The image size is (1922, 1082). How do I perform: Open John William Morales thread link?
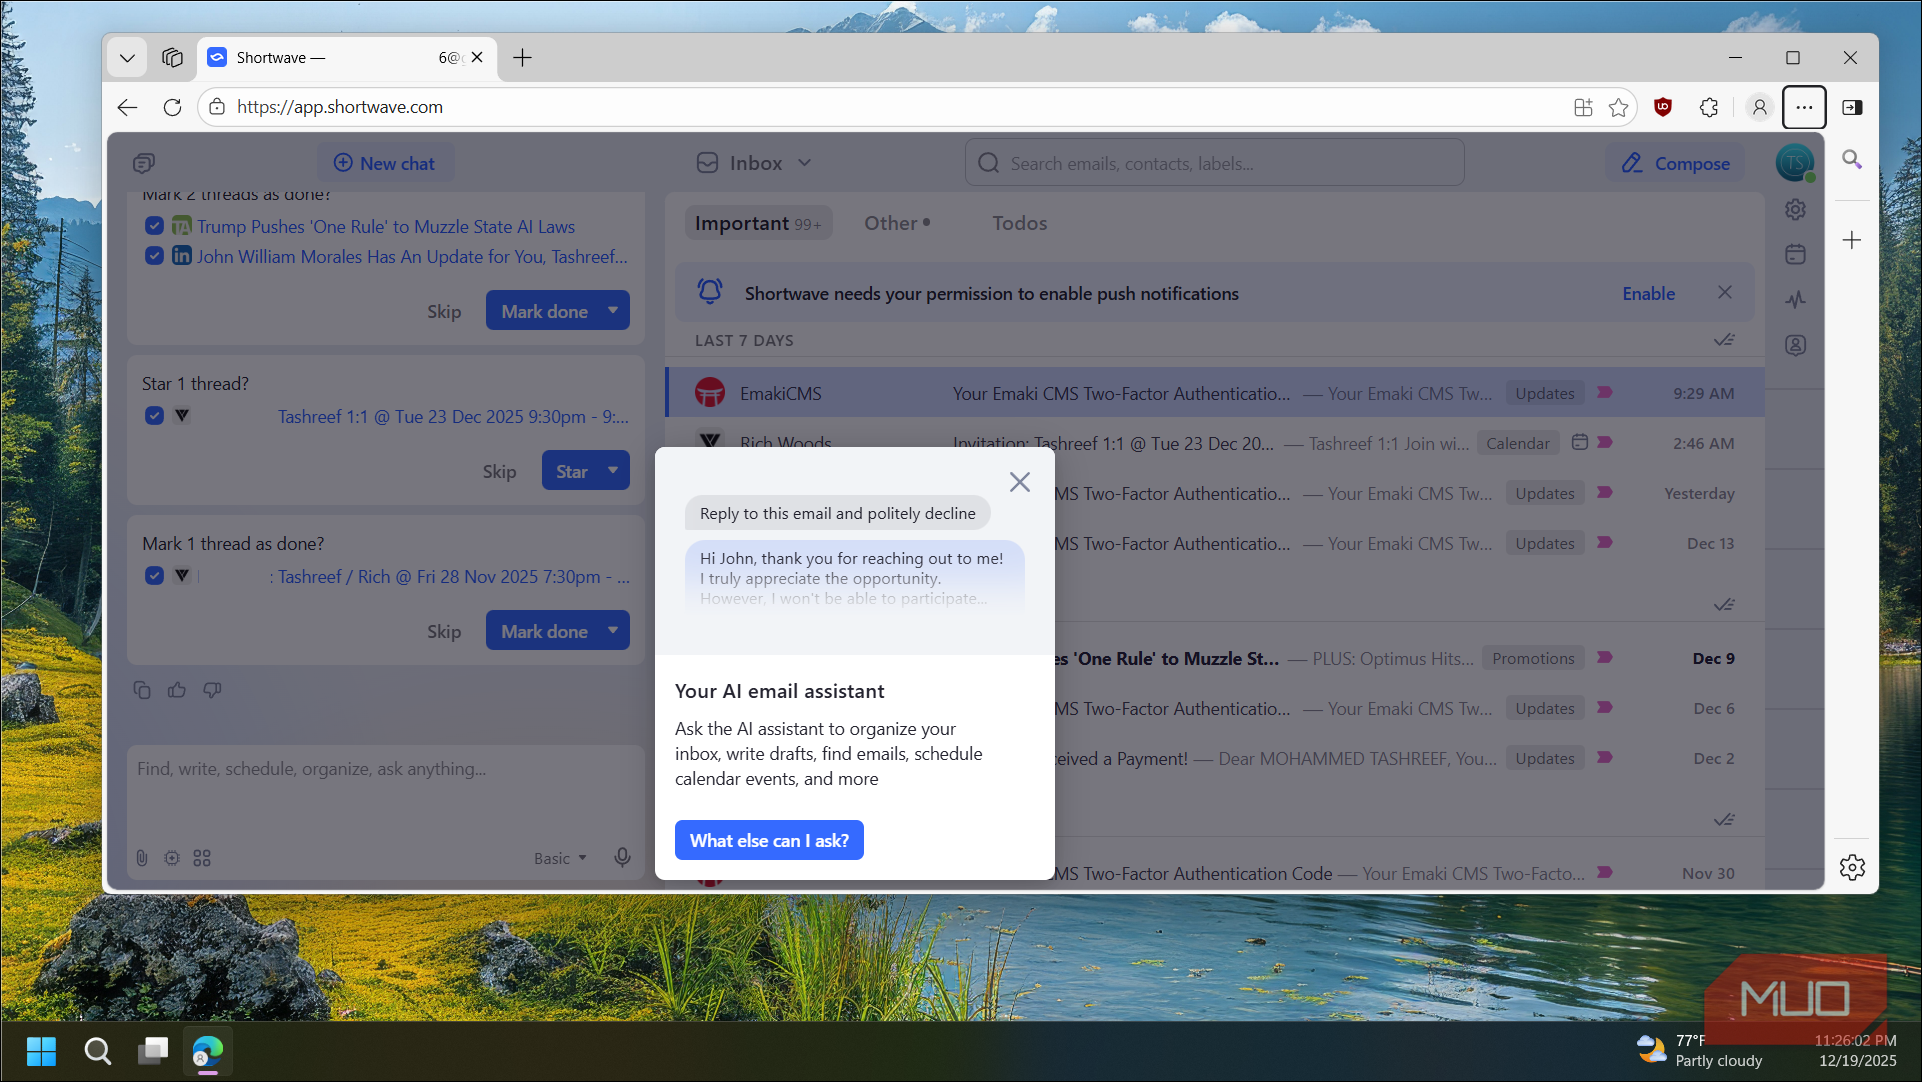(x=412, y=256)
